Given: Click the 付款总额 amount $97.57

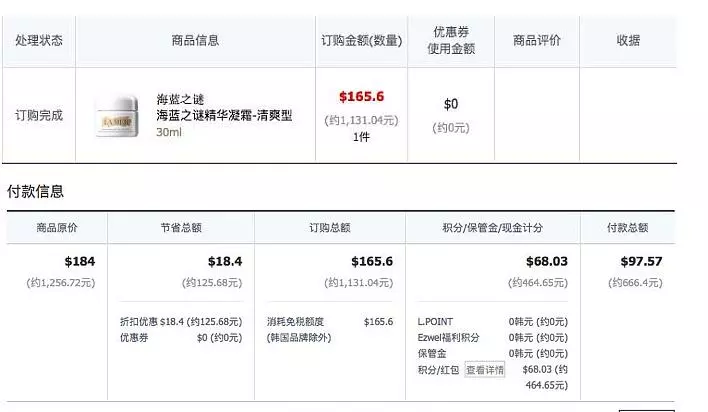Looking at the screenshot, I should (x=641, y=262).
